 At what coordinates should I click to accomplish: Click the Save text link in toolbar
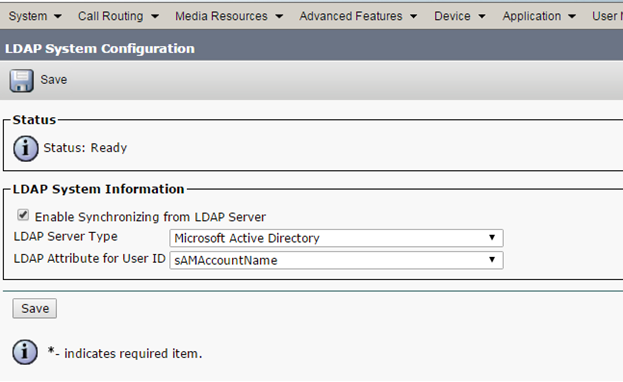tap(54, 80)
